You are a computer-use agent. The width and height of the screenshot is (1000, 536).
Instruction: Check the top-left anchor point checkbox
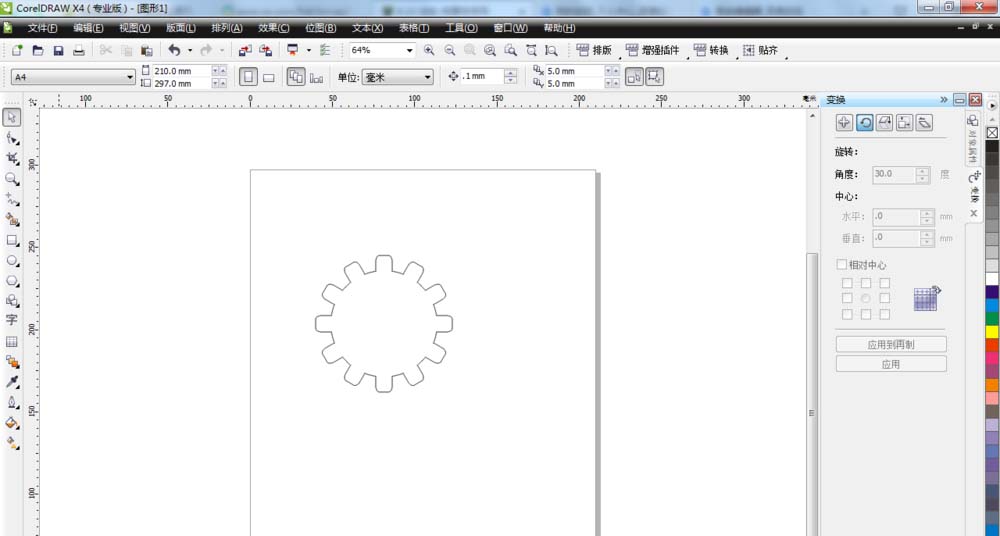point(847,283)
